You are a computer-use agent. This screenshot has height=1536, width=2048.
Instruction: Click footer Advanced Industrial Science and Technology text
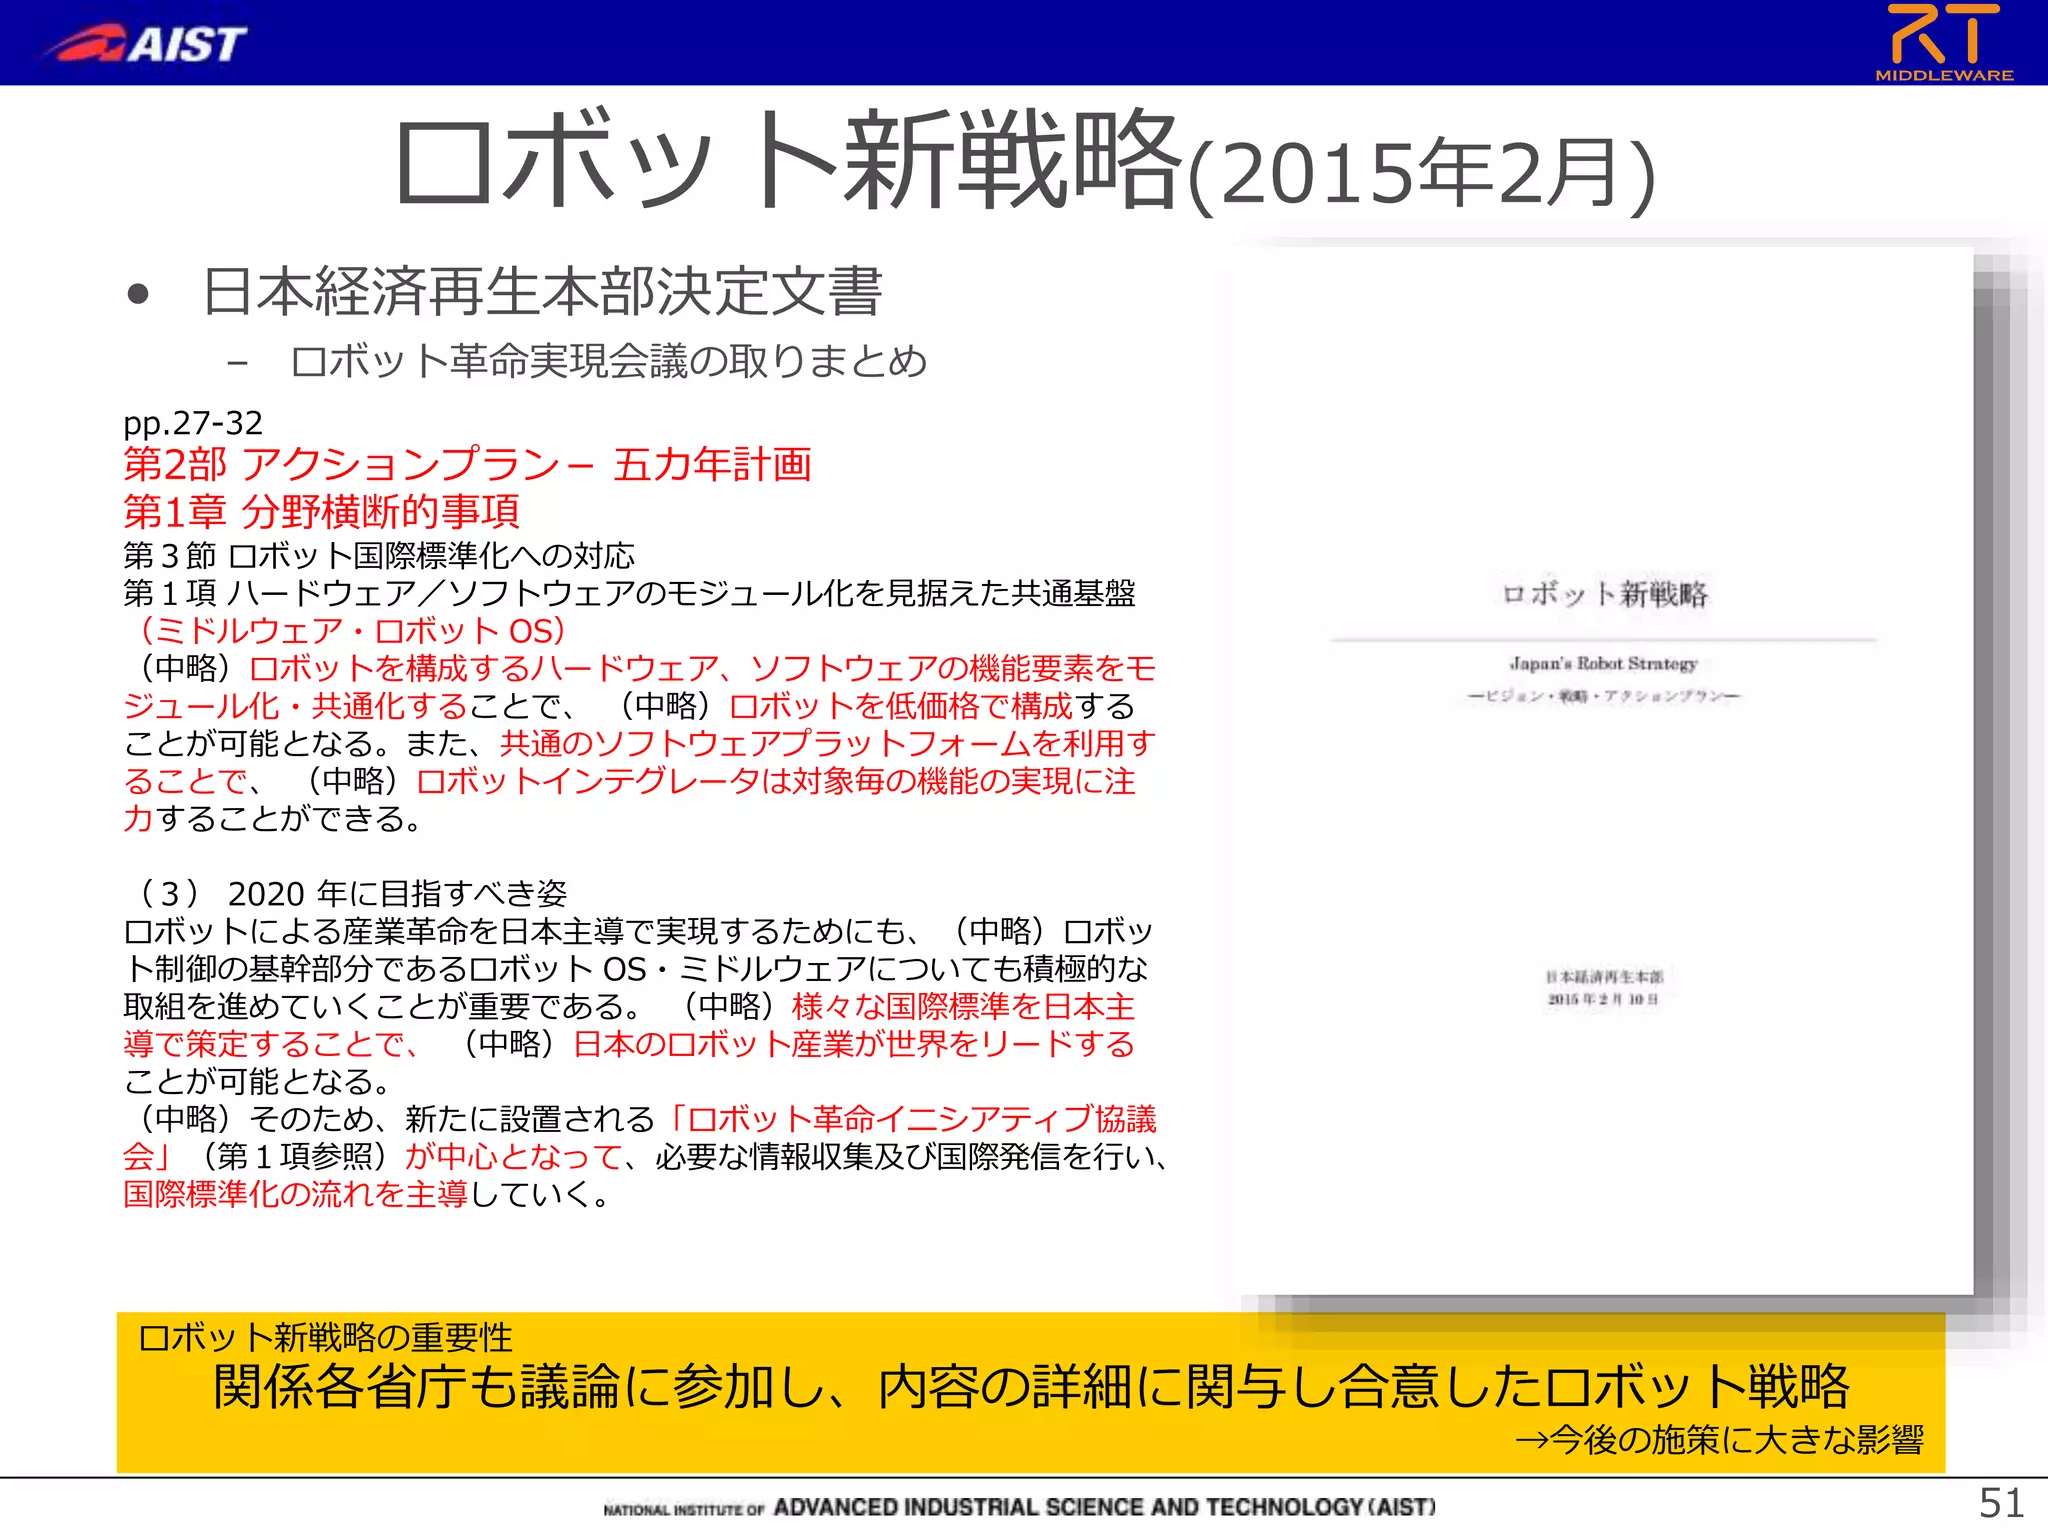click(x=1019, y=1507)
